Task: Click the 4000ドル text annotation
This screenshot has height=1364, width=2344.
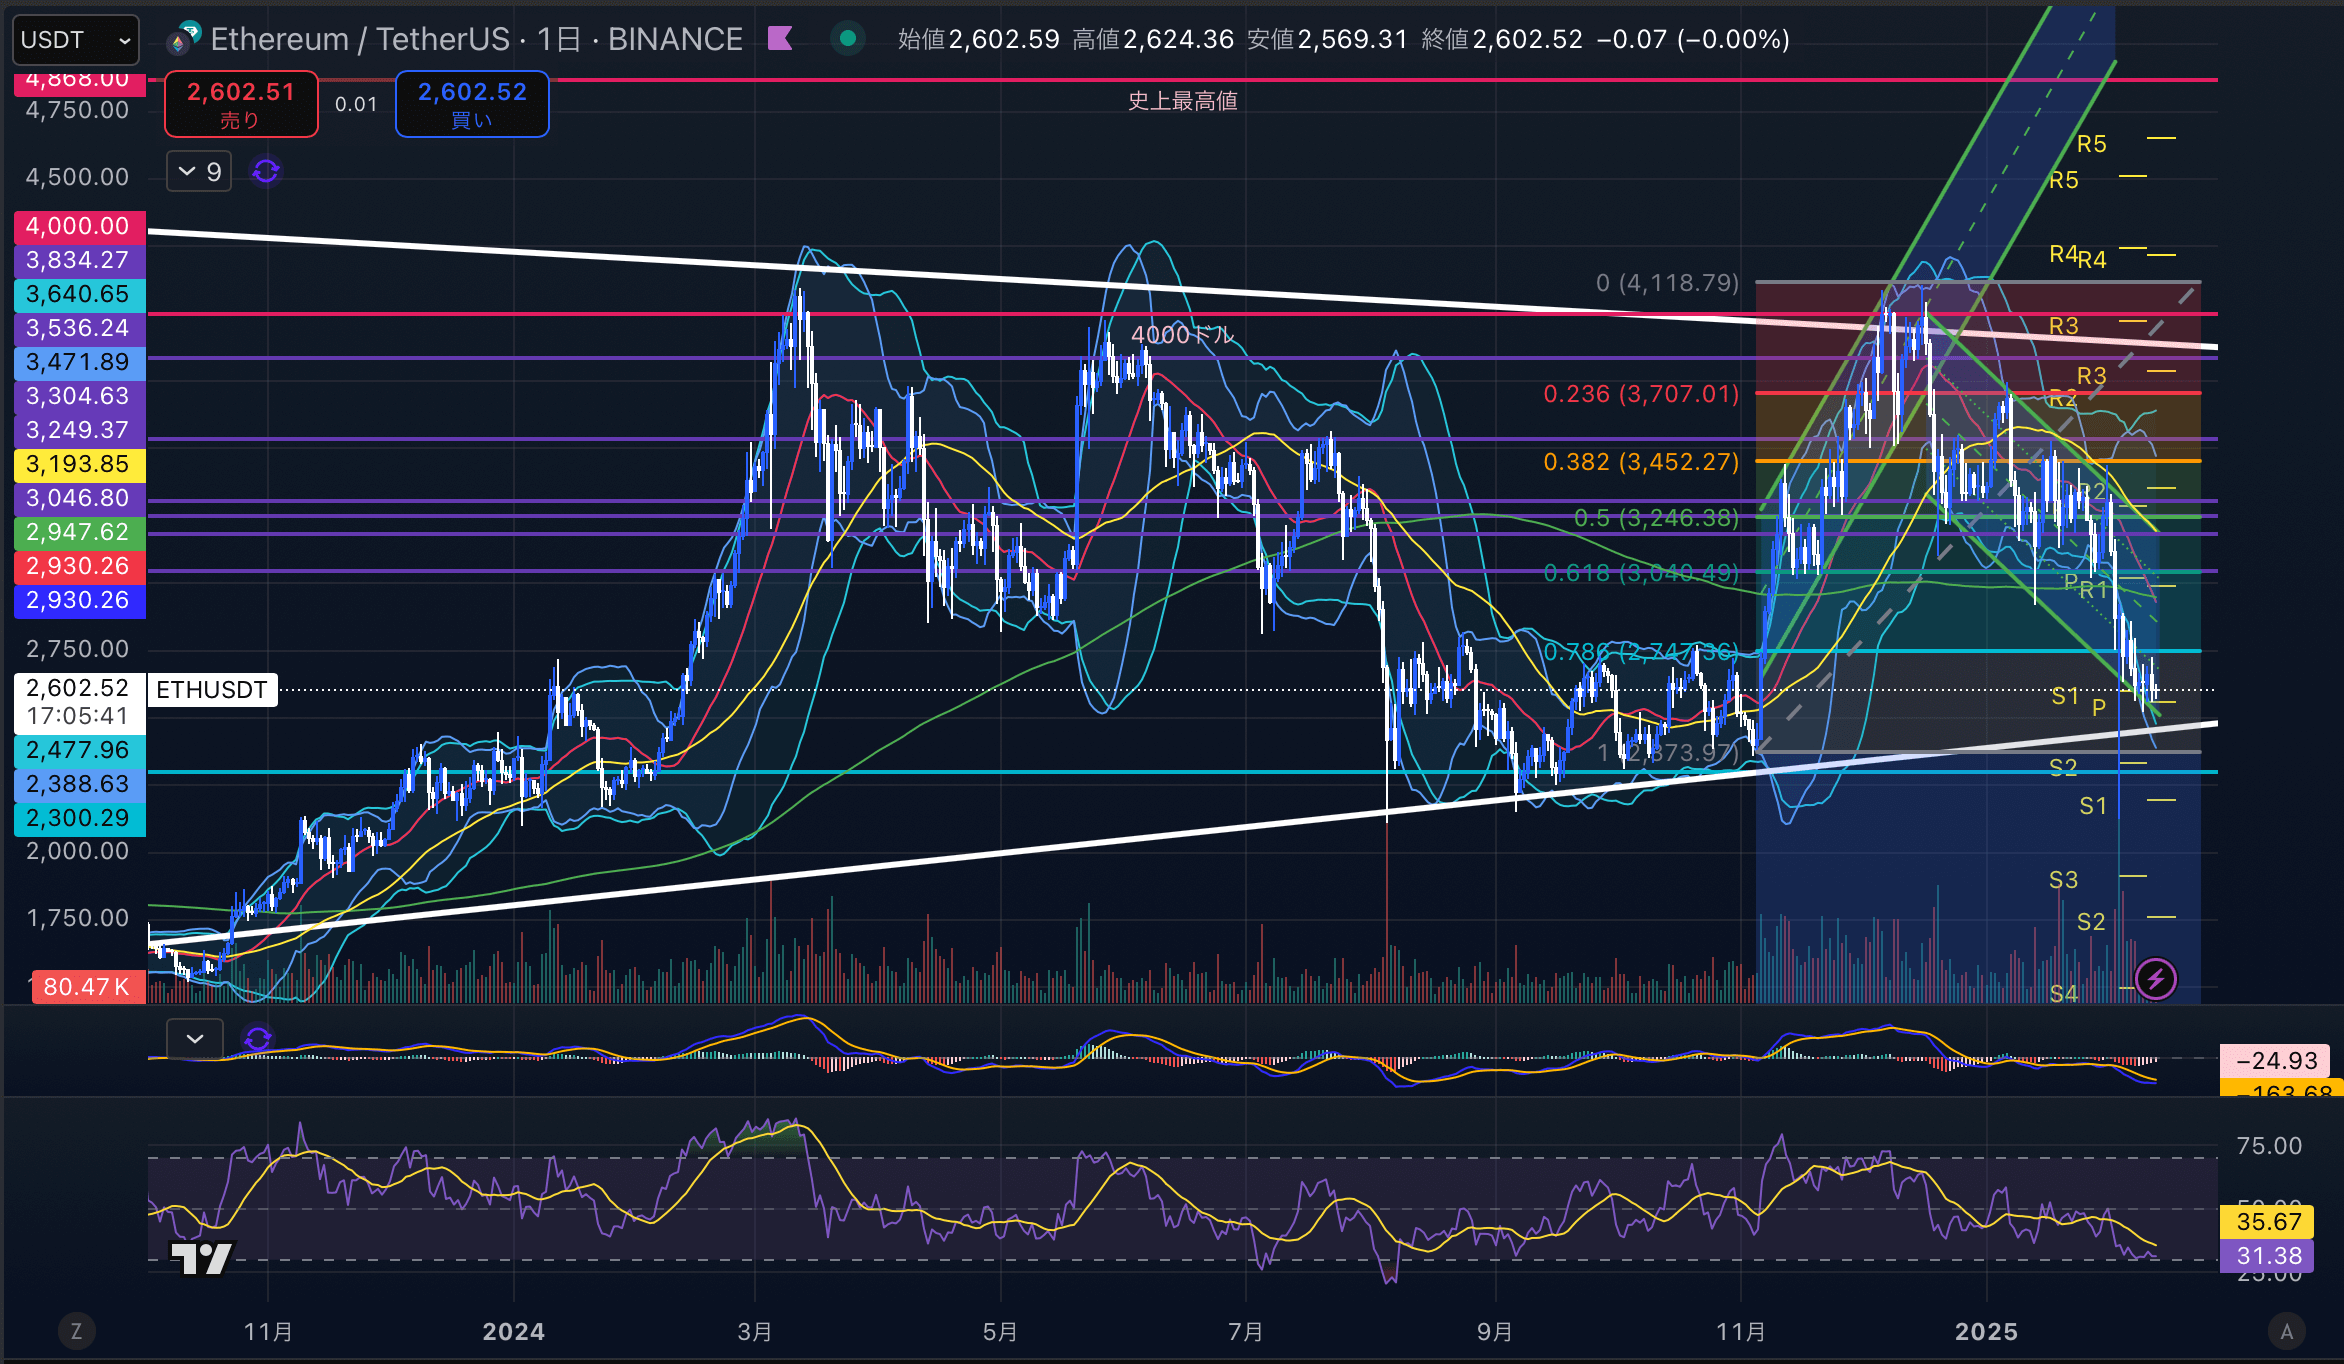Action: 1183,335
